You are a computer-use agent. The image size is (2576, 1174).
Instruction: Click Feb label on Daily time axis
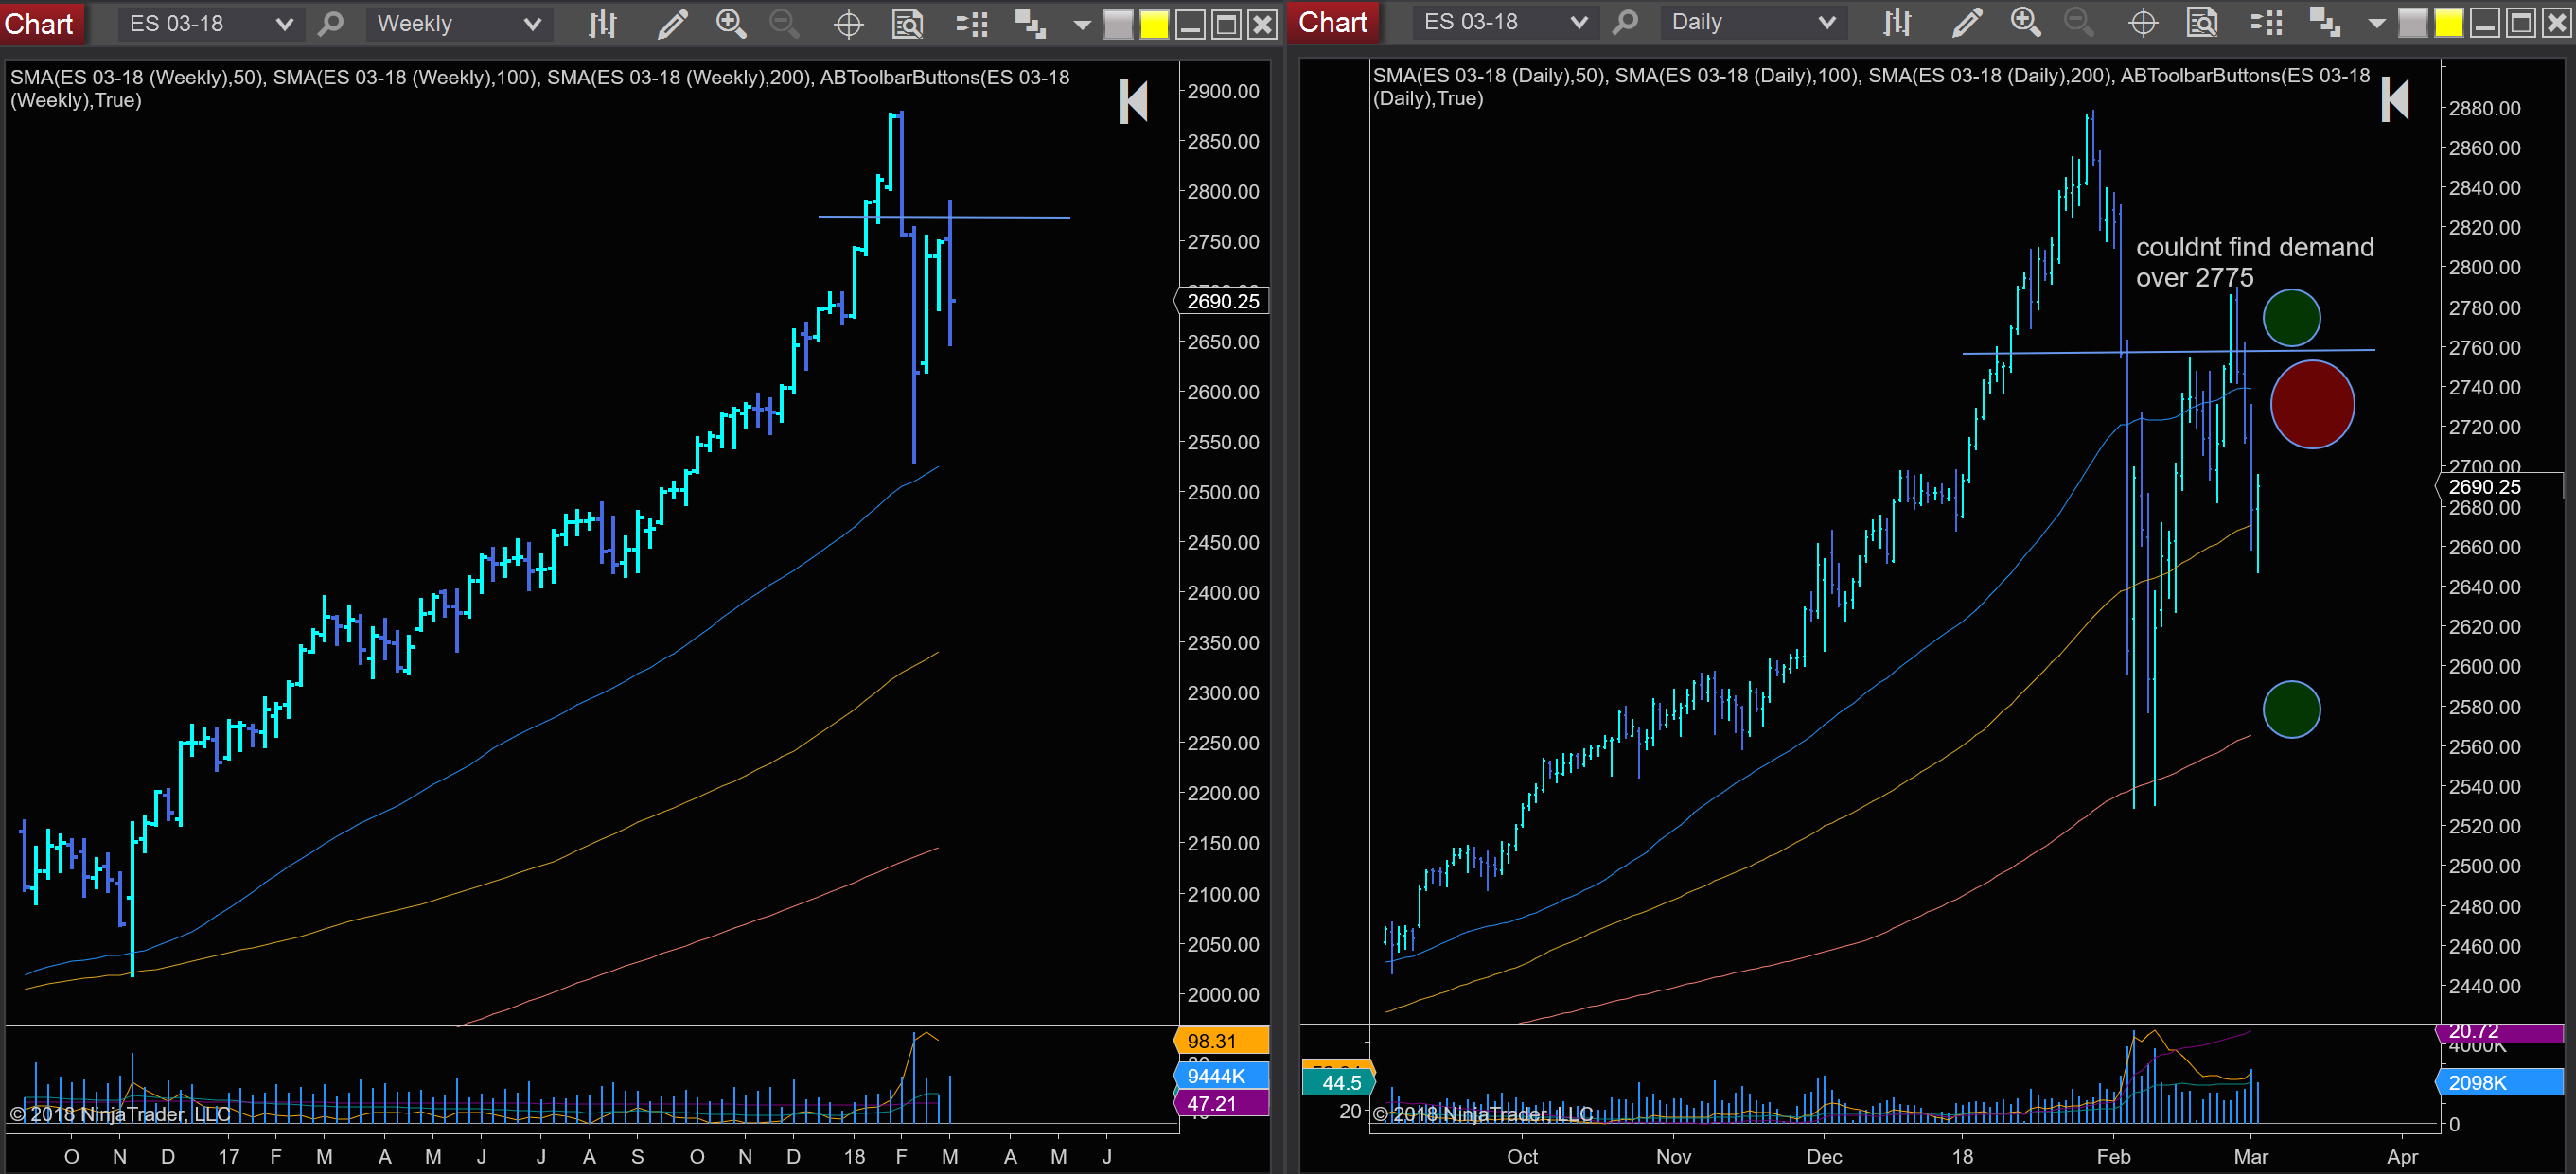pyautogui.click(x=2113, y=1156)
